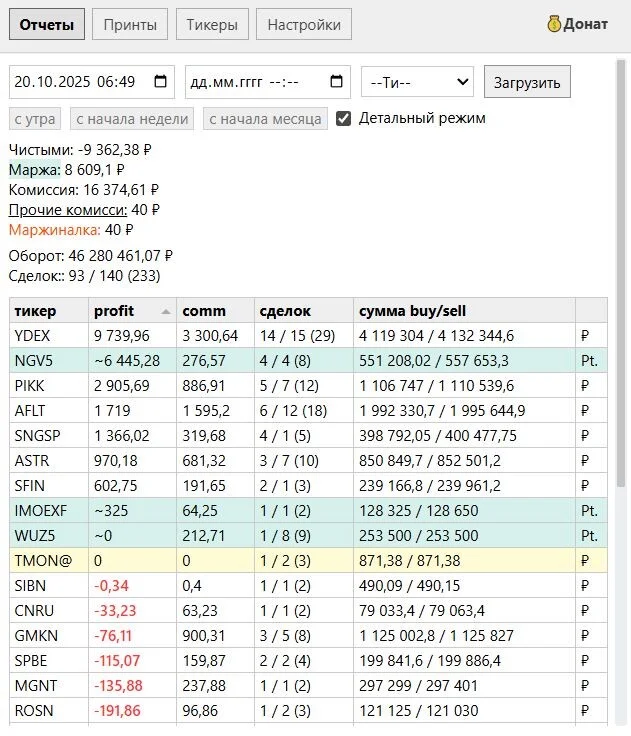Sort by сумма buy/sell header
Viewport: 631px width, 736px height.
coord(464,310)
